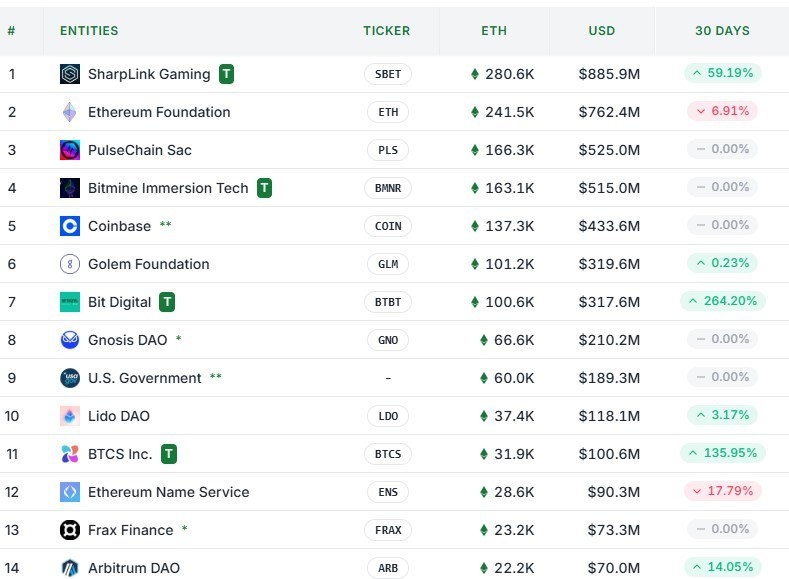Sort table by ETH column header
Viewport: 789px width, 579px height.
pyautogui.click(x=494, y=31)
